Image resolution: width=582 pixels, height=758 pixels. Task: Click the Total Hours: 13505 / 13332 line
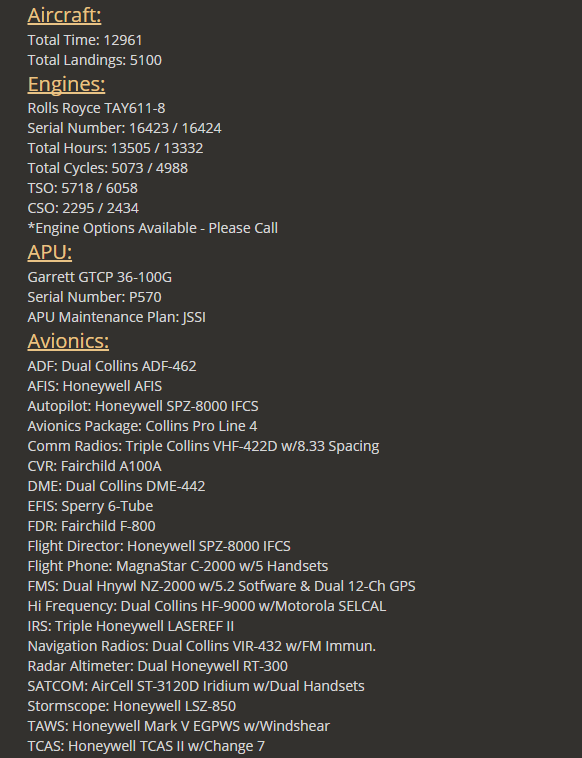pos(115,148)
